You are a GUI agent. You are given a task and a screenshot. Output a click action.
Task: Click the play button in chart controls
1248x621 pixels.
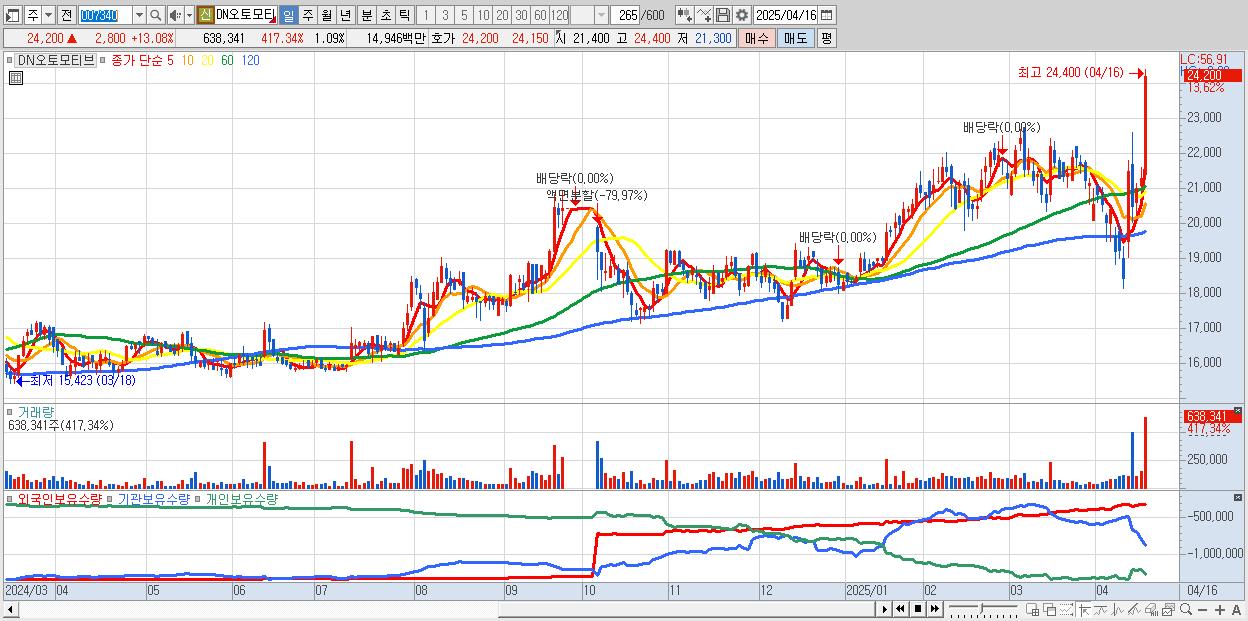point(884,609)
